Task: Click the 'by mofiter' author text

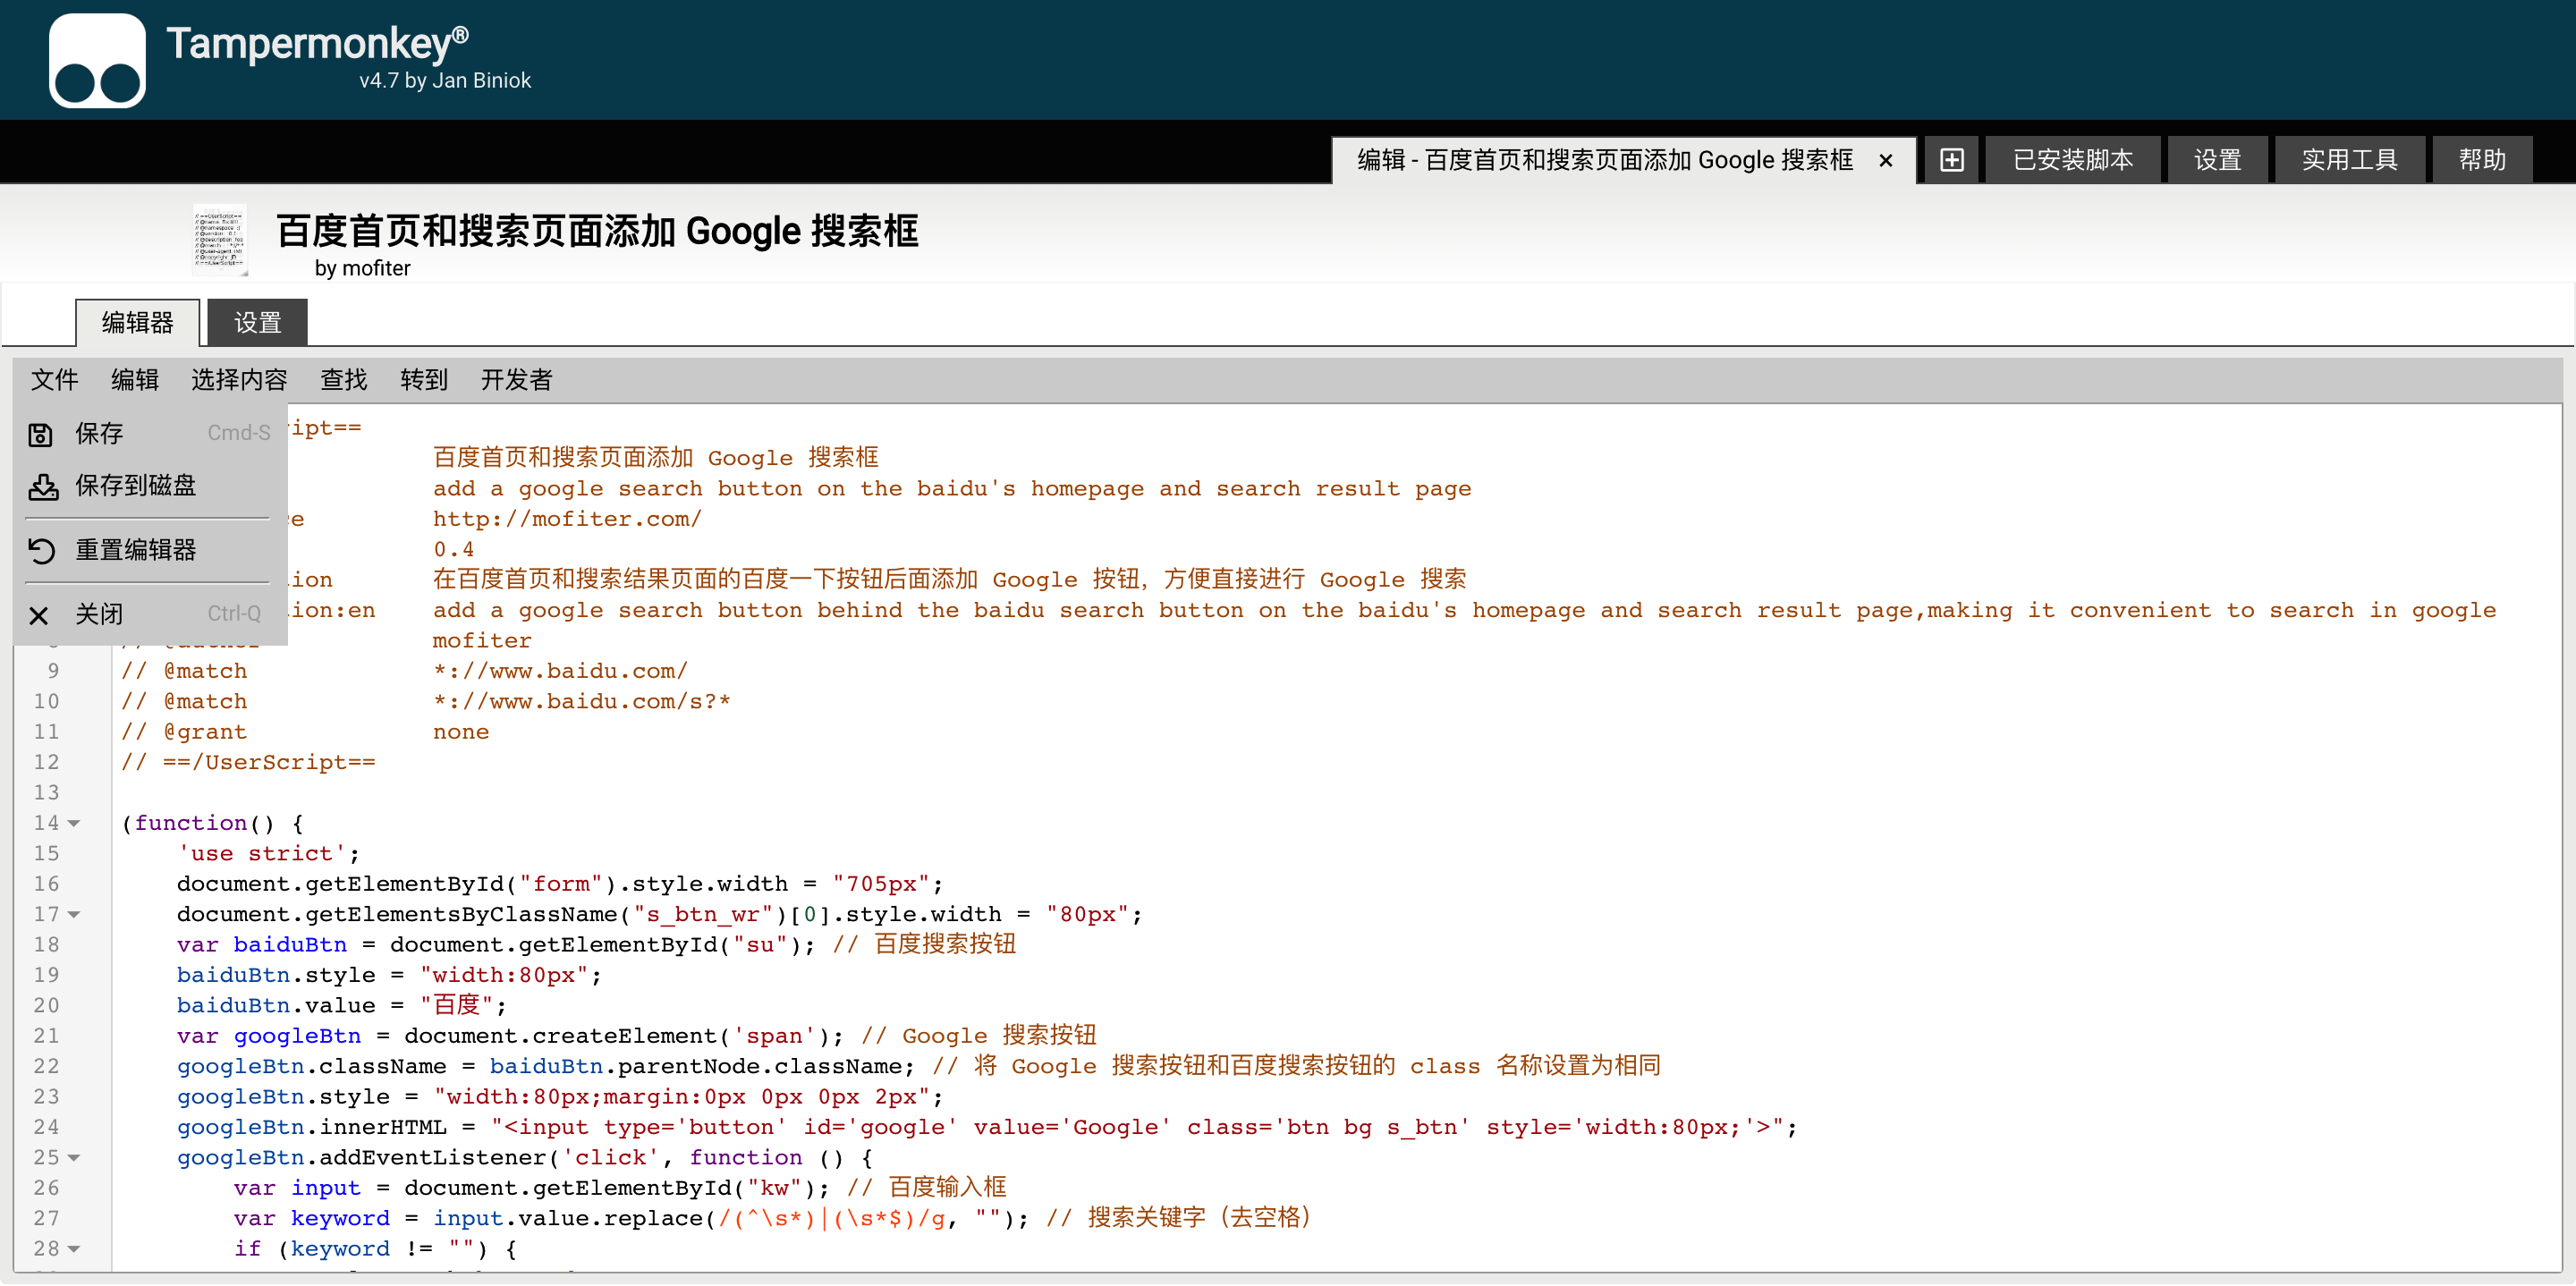Action: (x=362, y=268)
